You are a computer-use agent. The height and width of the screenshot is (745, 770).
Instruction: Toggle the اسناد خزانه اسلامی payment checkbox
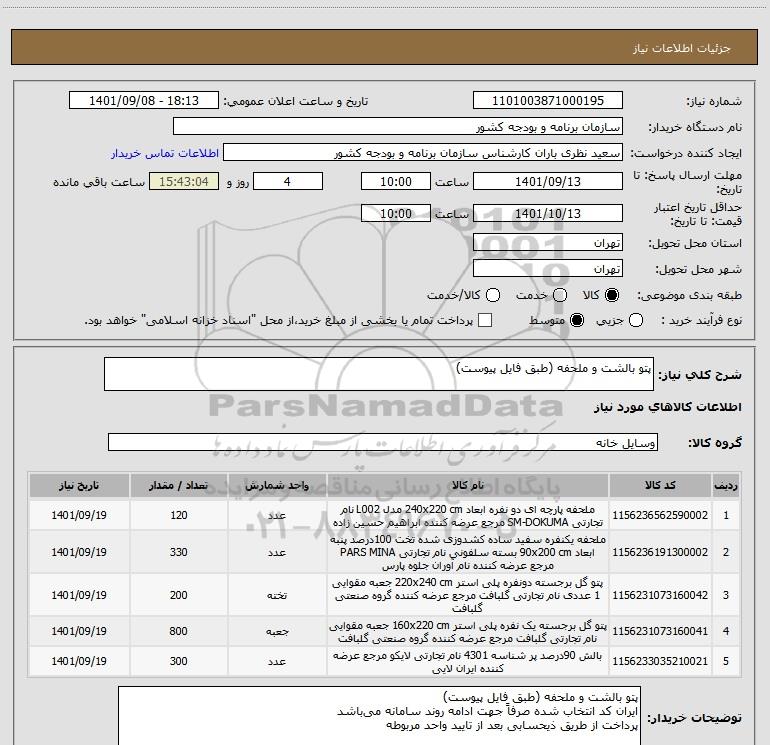point(485,321)
